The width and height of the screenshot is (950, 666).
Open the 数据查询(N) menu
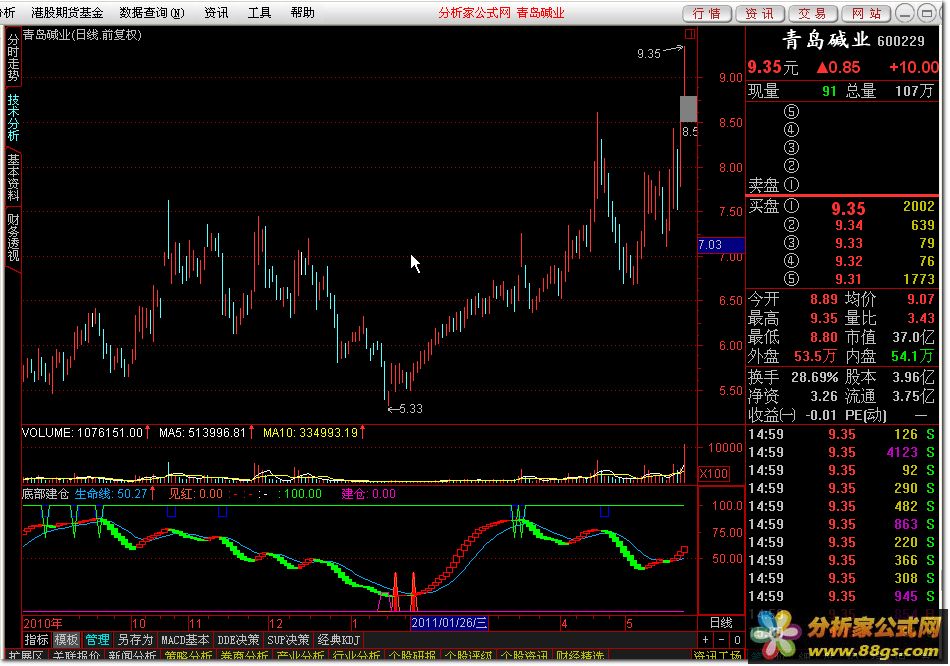[x=152, y=13]
